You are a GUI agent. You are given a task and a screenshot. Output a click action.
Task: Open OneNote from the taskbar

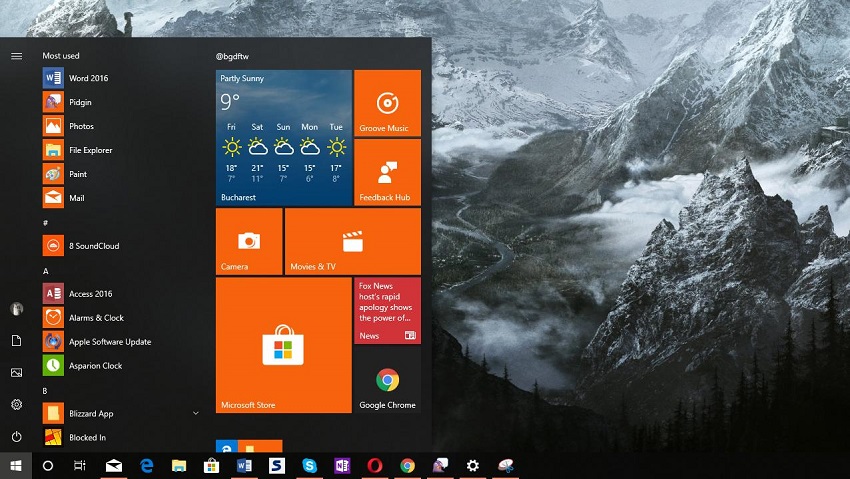(342, 466)
